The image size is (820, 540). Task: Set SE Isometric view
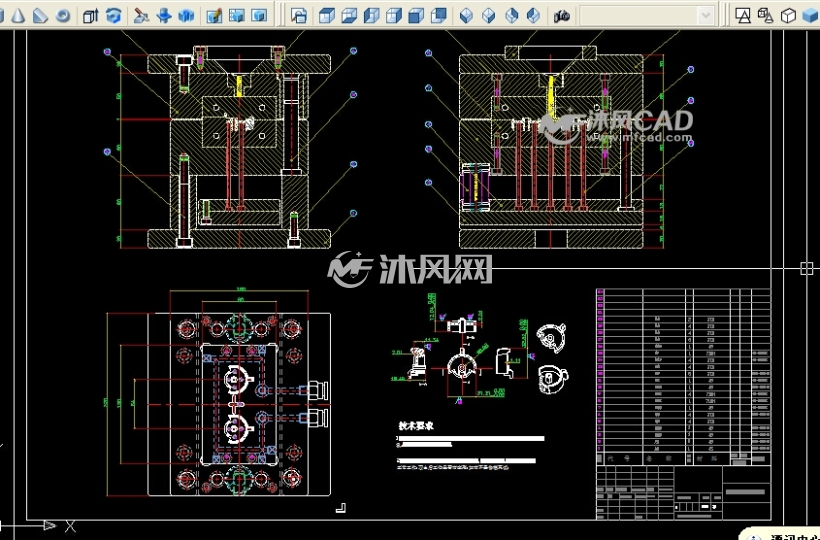pos(488,16)
